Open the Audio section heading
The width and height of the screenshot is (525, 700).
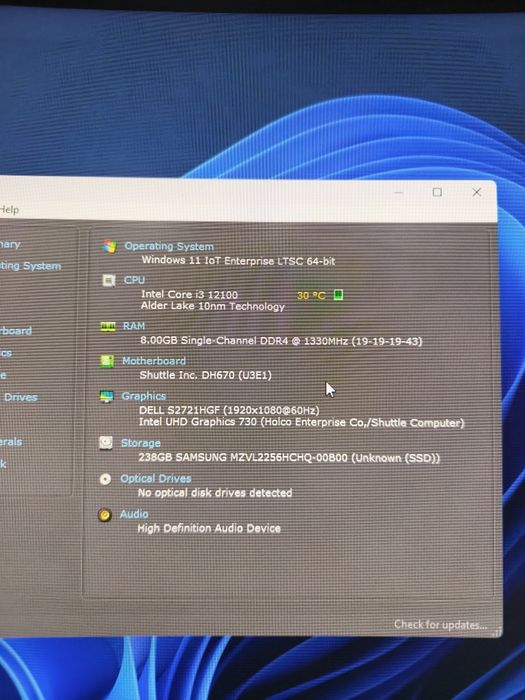tap(134, 514)
